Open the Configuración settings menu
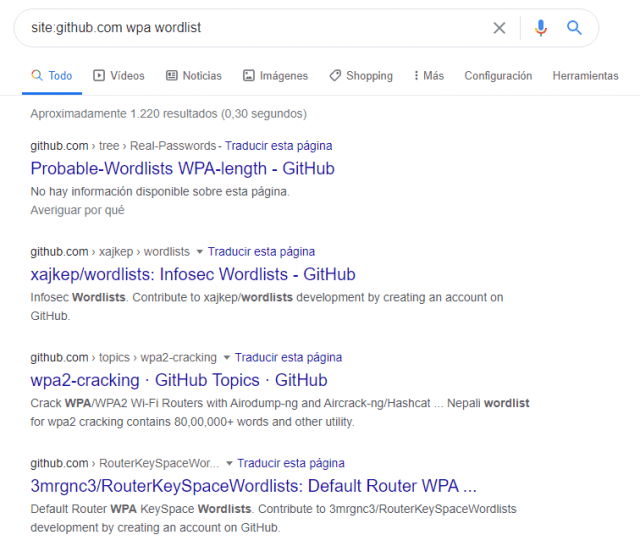The height and width of the screenshot is (557, 640). click(498, 76)
